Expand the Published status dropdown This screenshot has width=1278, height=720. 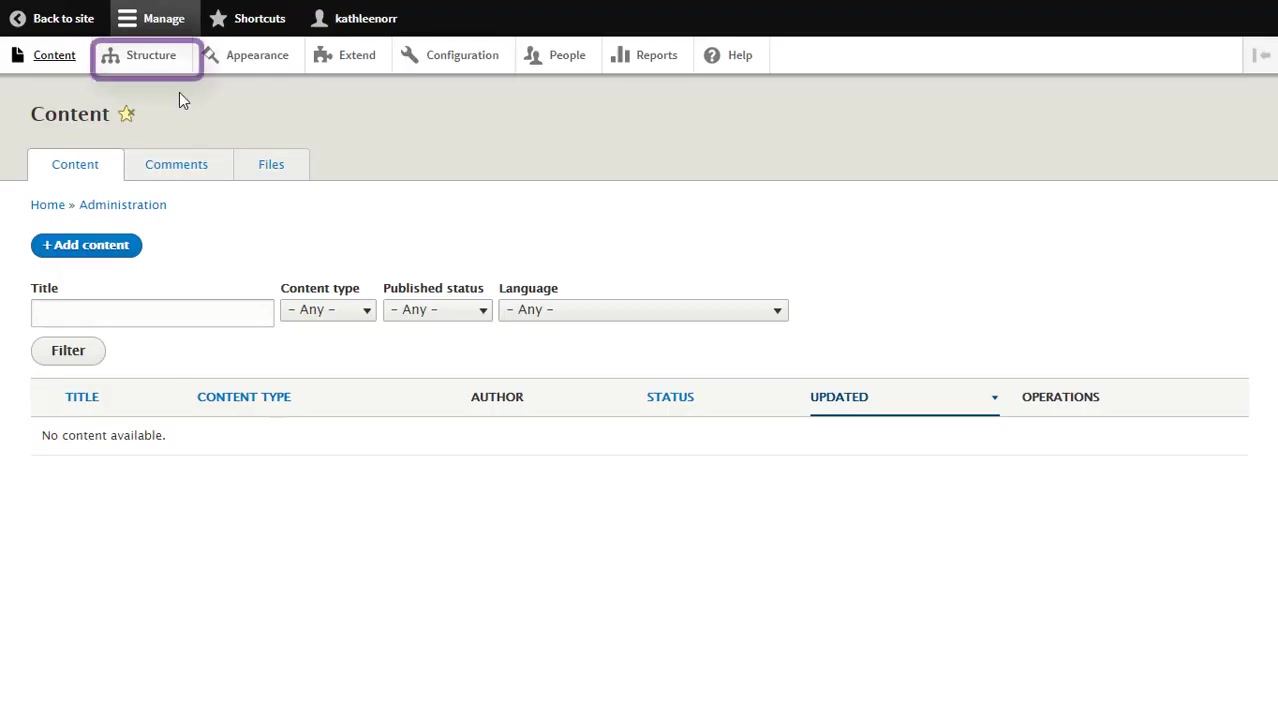[437, 310]
